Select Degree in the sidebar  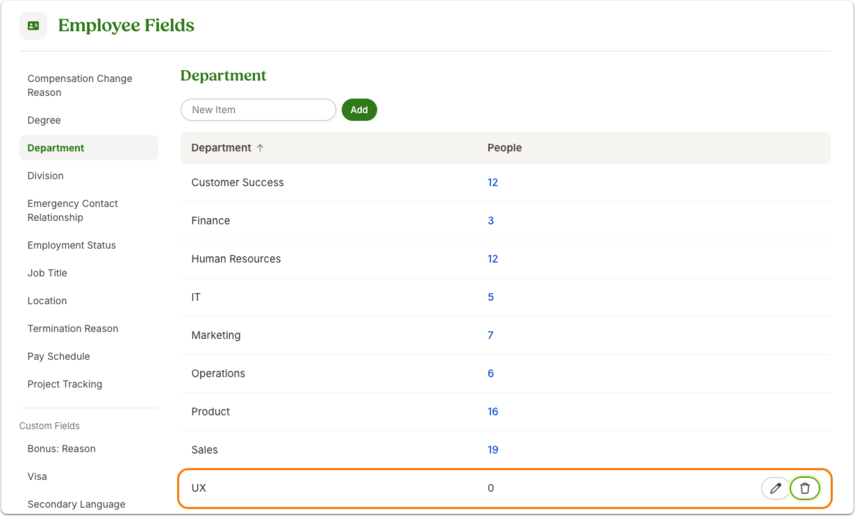tap(44, 120)
